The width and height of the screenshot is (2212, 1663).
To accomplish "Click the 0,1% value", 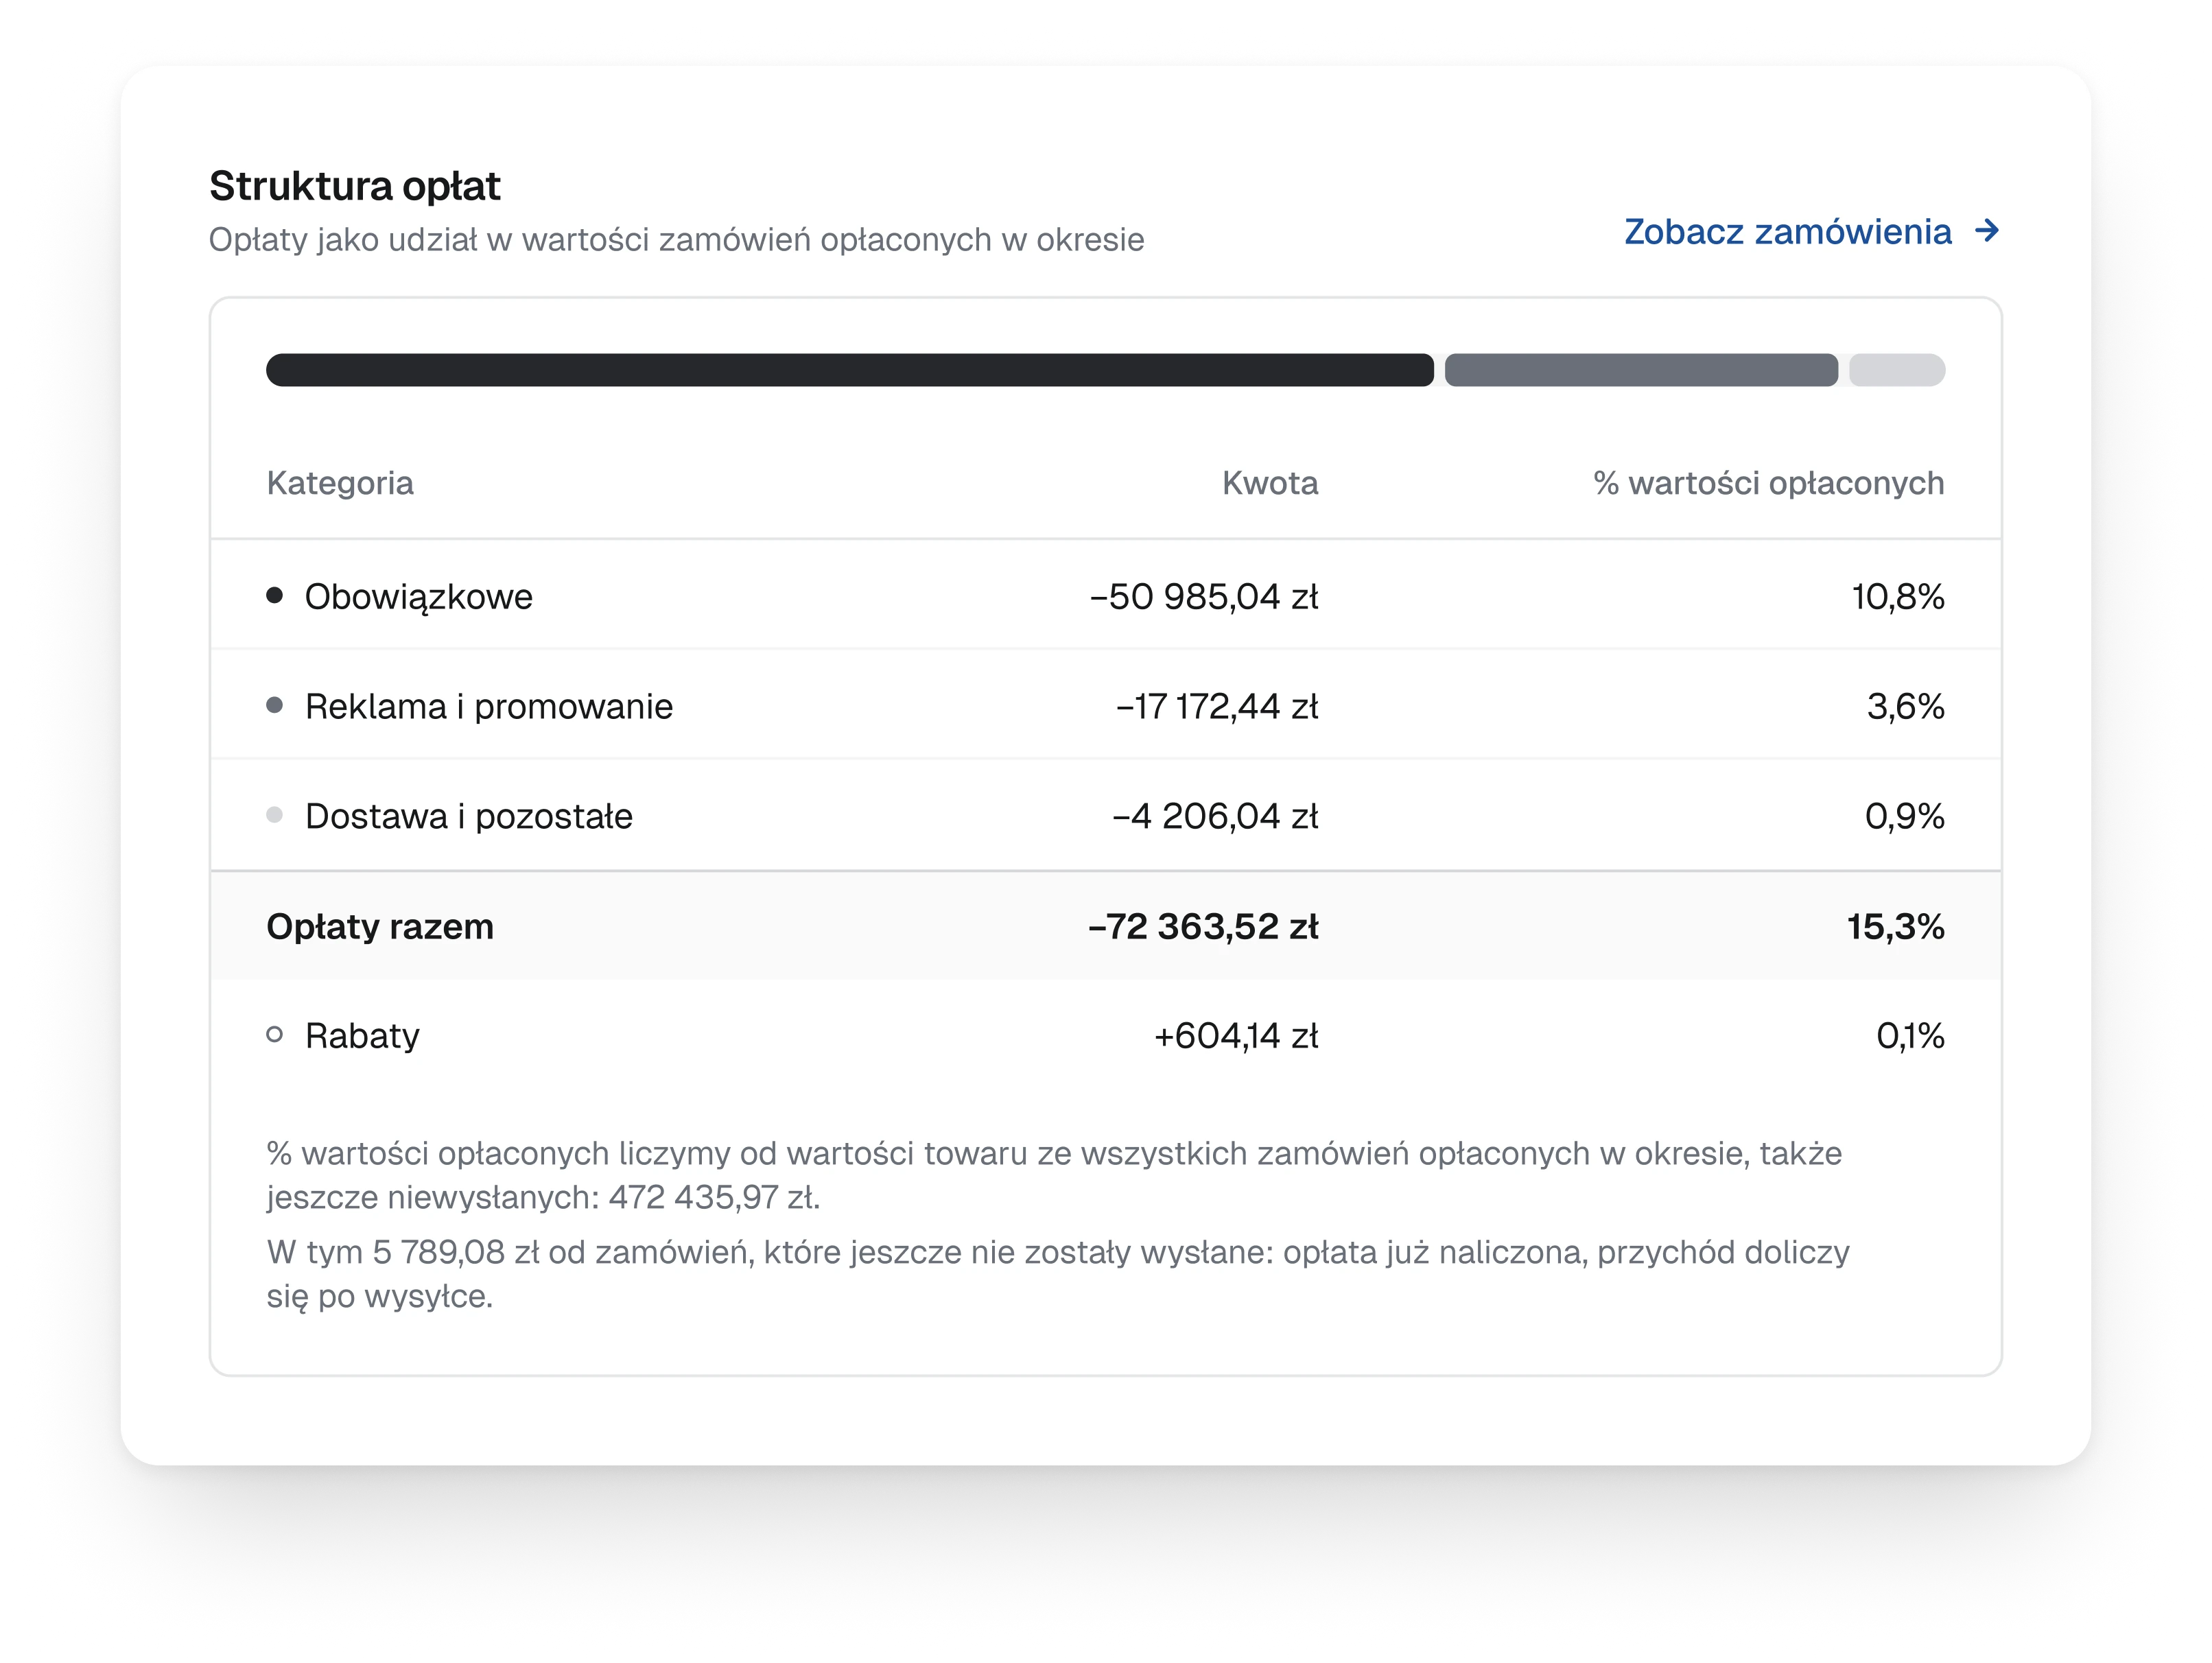I will click(1911, 1036).
